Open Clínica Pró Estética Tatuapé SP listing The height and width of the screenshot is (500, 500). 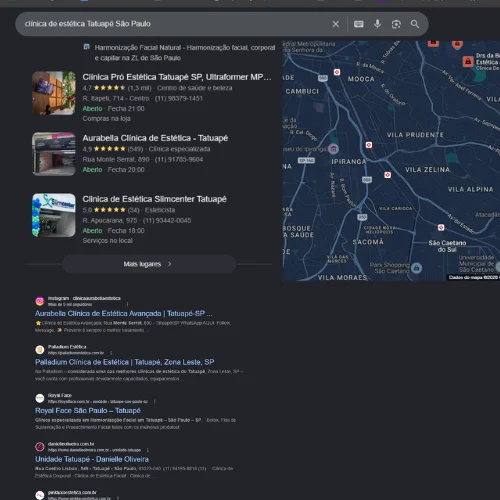click(177, 77)
